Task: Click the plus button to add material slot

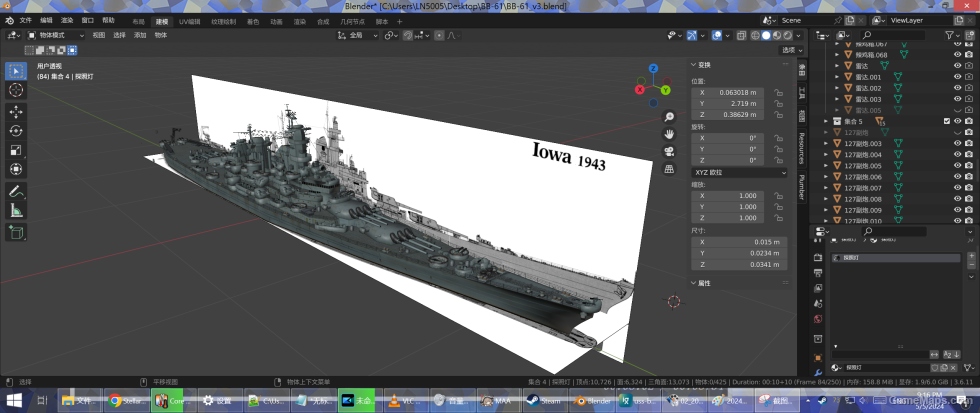Action: point(971,257)
